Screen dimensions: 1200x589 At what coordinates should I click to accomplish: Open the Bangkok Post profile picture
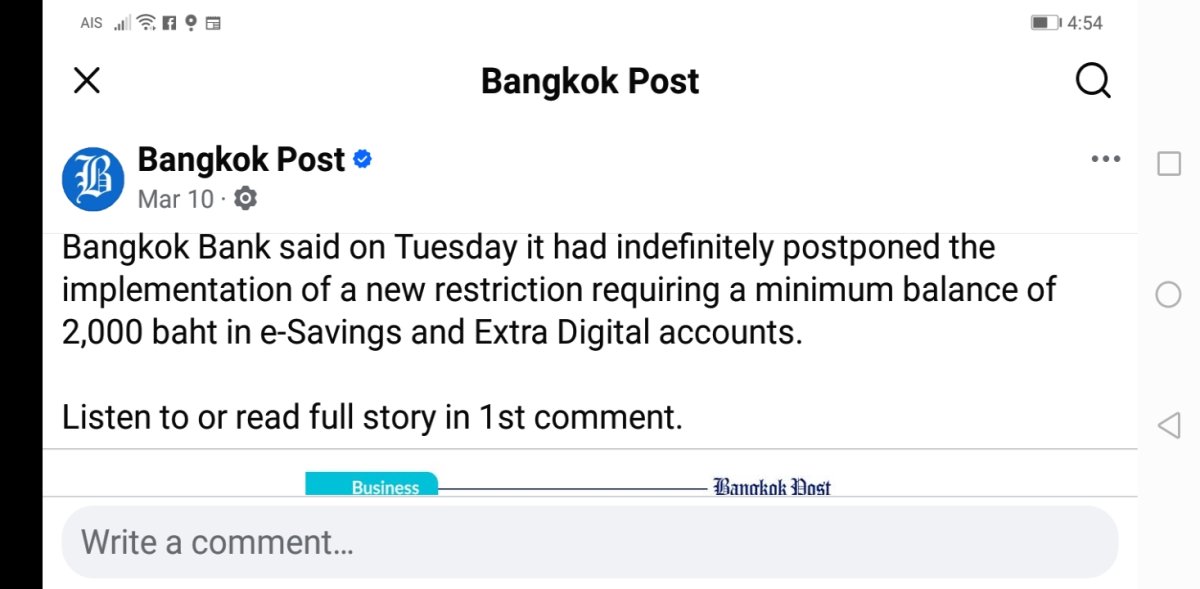click(93, 180)
